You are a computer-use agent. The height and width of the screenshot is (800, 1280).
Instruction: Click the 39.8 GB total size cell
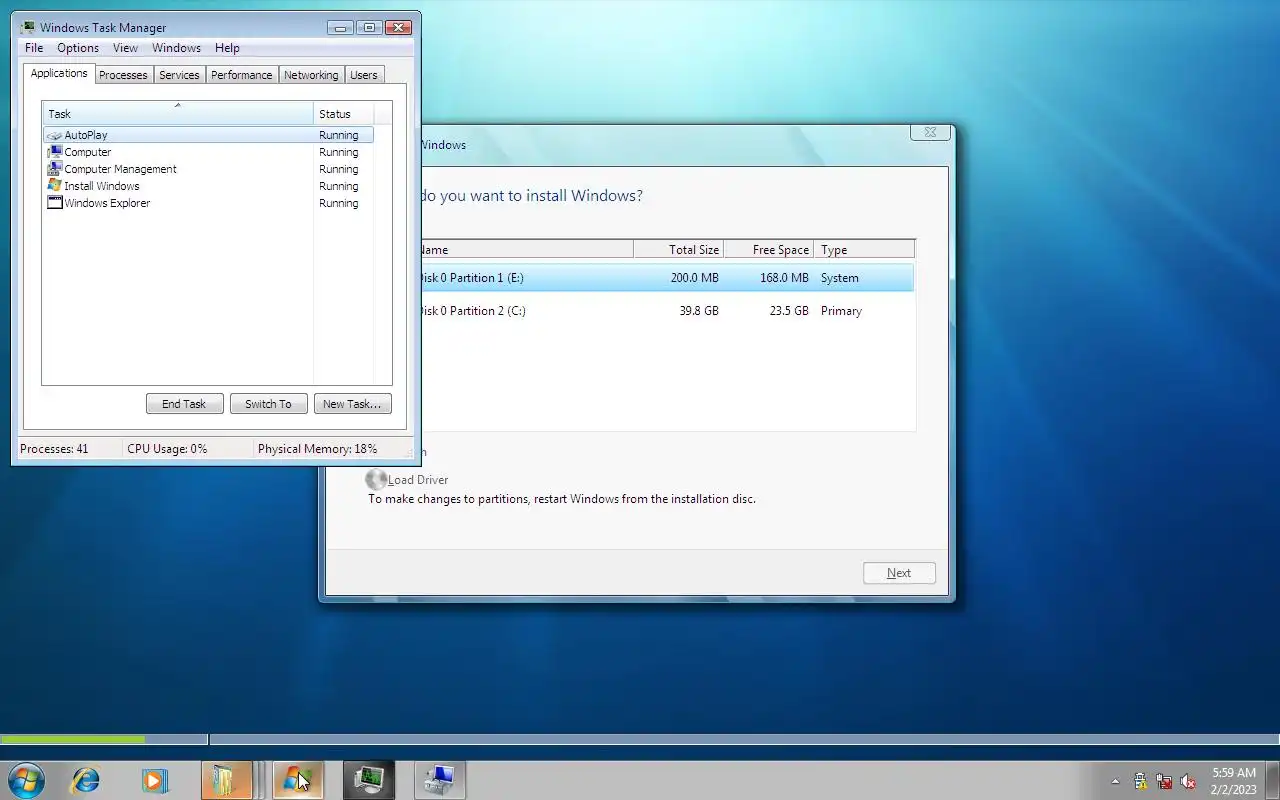point(699,311)
